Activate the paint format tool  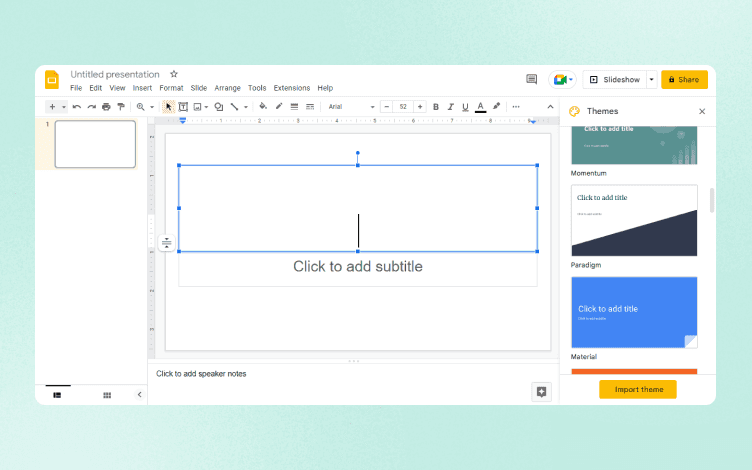(121, 106)
